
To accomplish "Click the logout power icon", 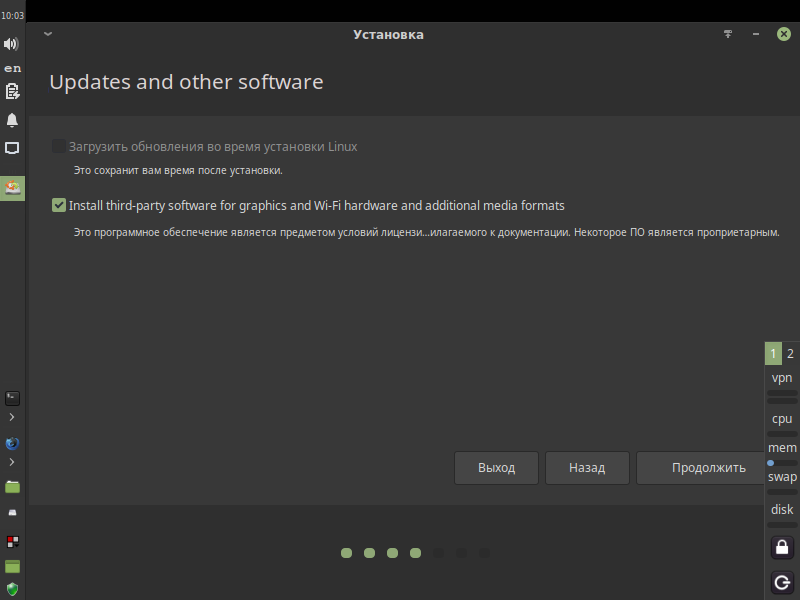I will [782, 582].
